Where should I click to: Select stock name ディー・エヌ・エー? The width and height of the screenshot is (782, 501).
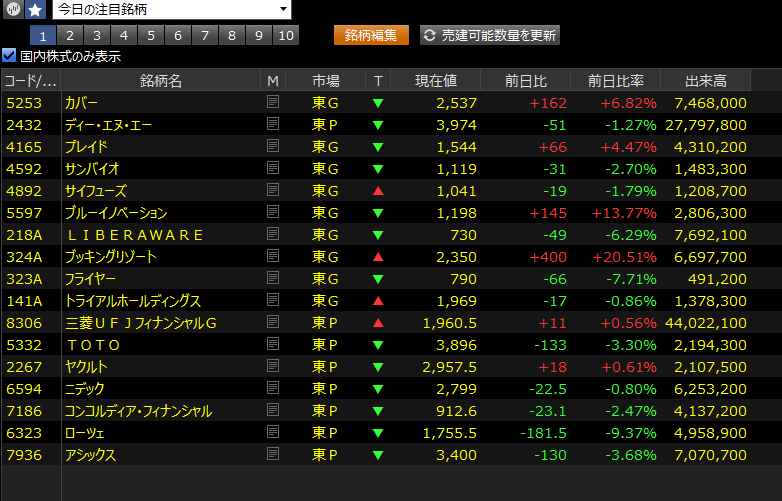(x=108, y=125)
